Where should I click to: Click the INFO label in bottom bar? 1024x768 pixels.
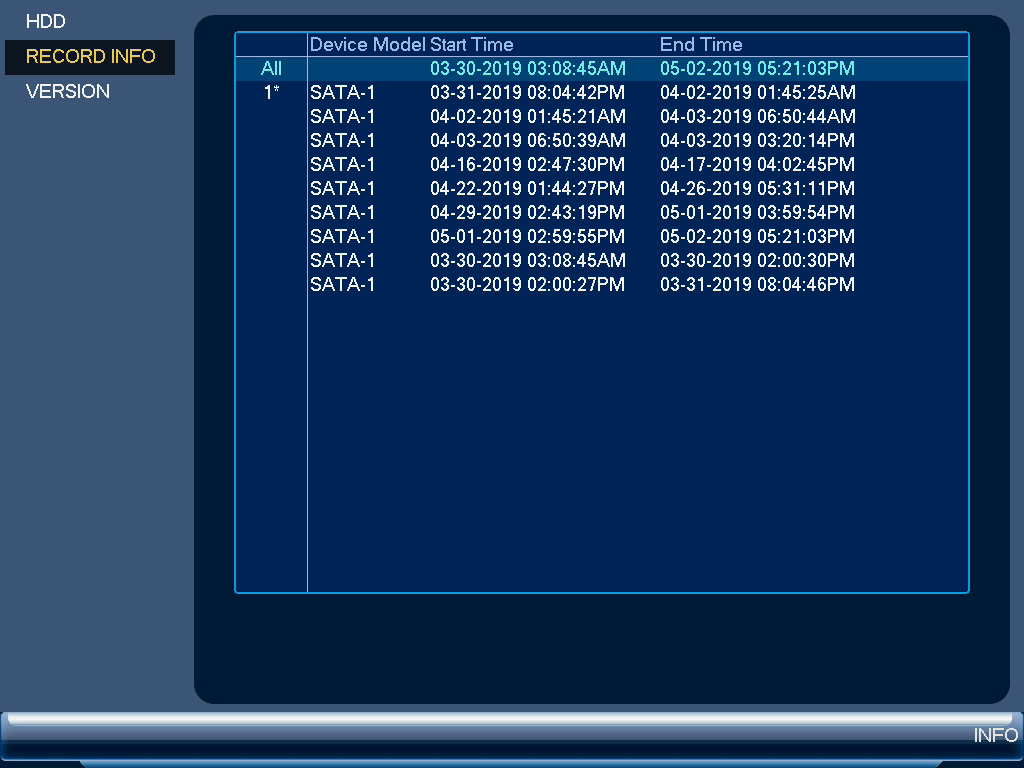tap(996, 735)
